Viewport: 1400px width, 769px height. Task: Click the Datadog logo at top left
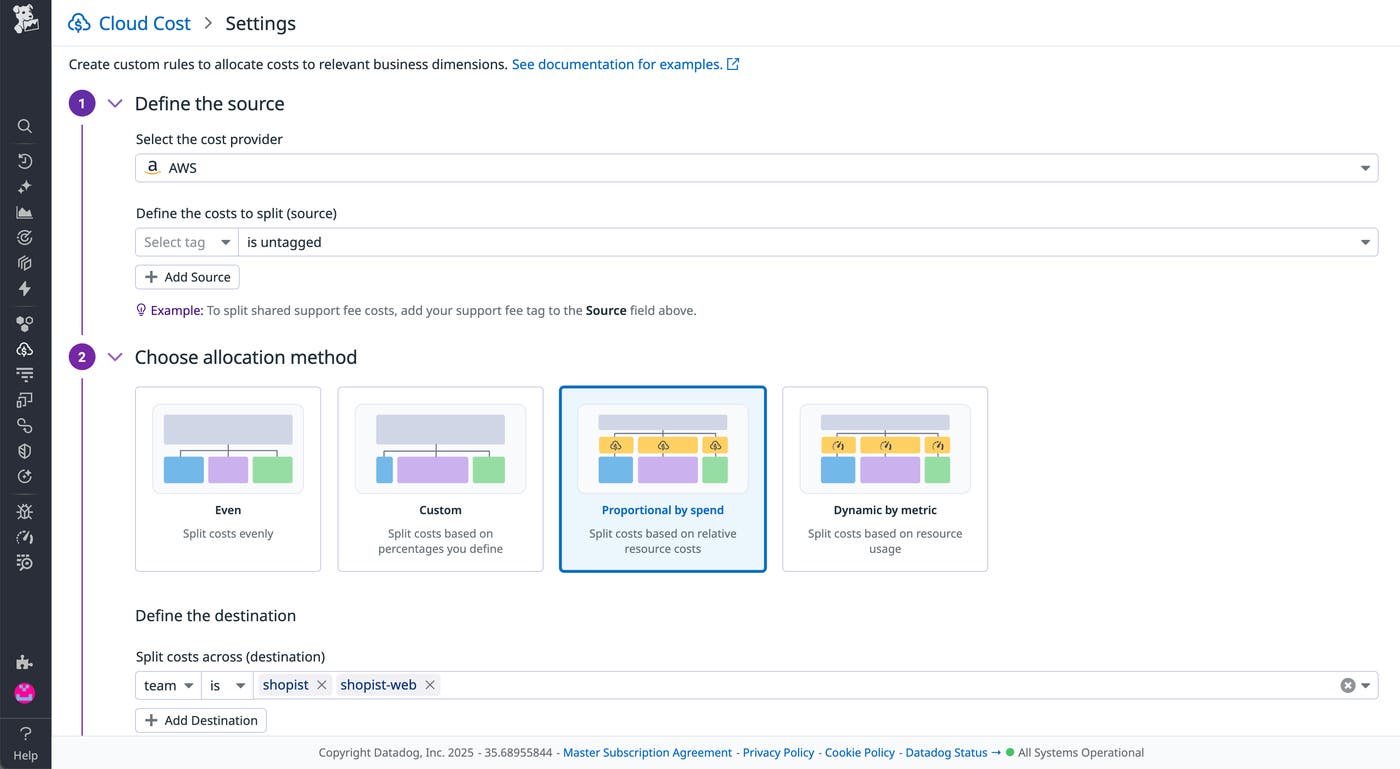(25, 18)
